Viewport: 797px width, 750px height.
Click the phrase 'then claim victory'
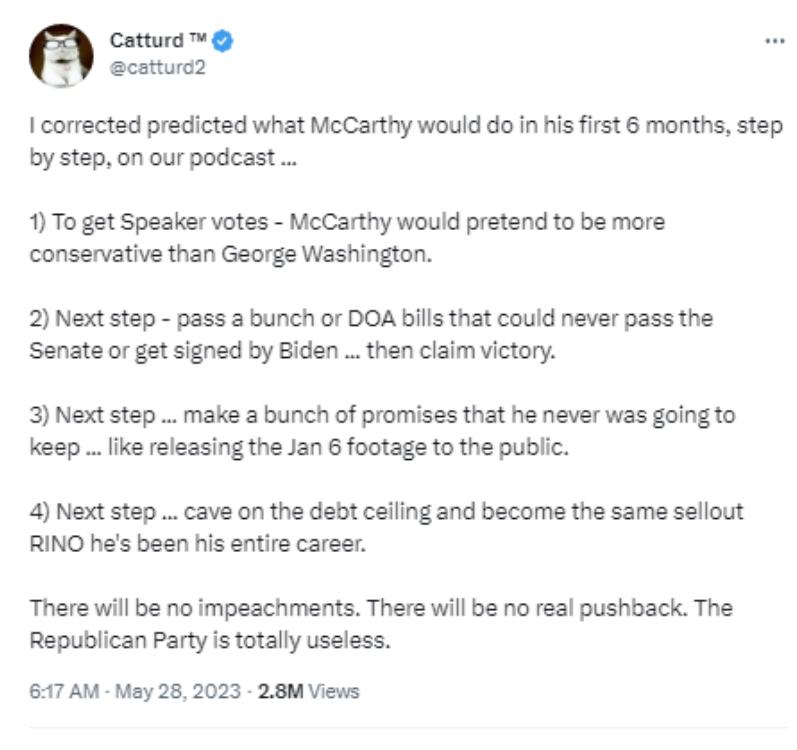[461, 351]
